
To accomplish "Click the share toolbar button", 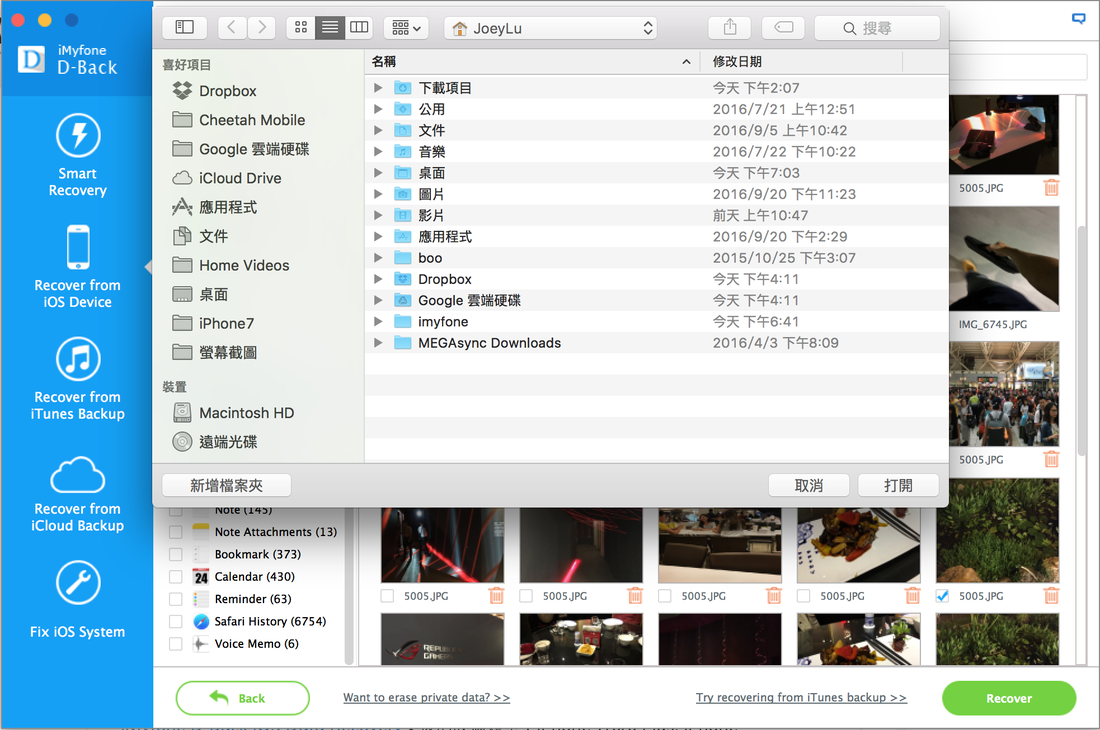I will click(730, 27).
